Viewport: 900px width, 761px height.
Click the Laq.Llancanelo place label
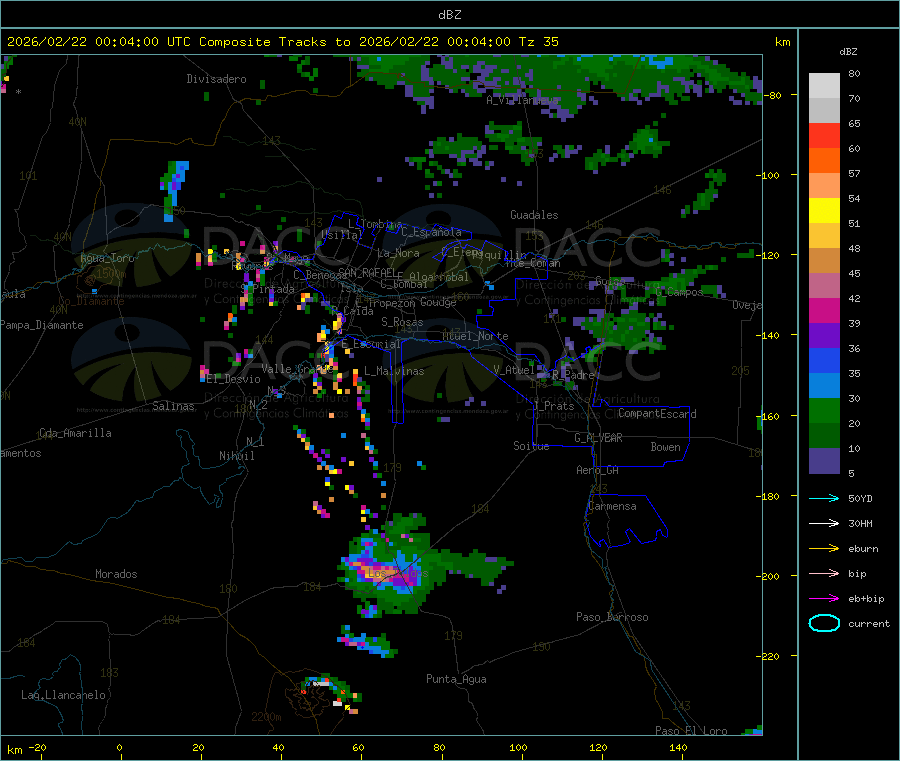pyautogui.click(x=63, y=696)
